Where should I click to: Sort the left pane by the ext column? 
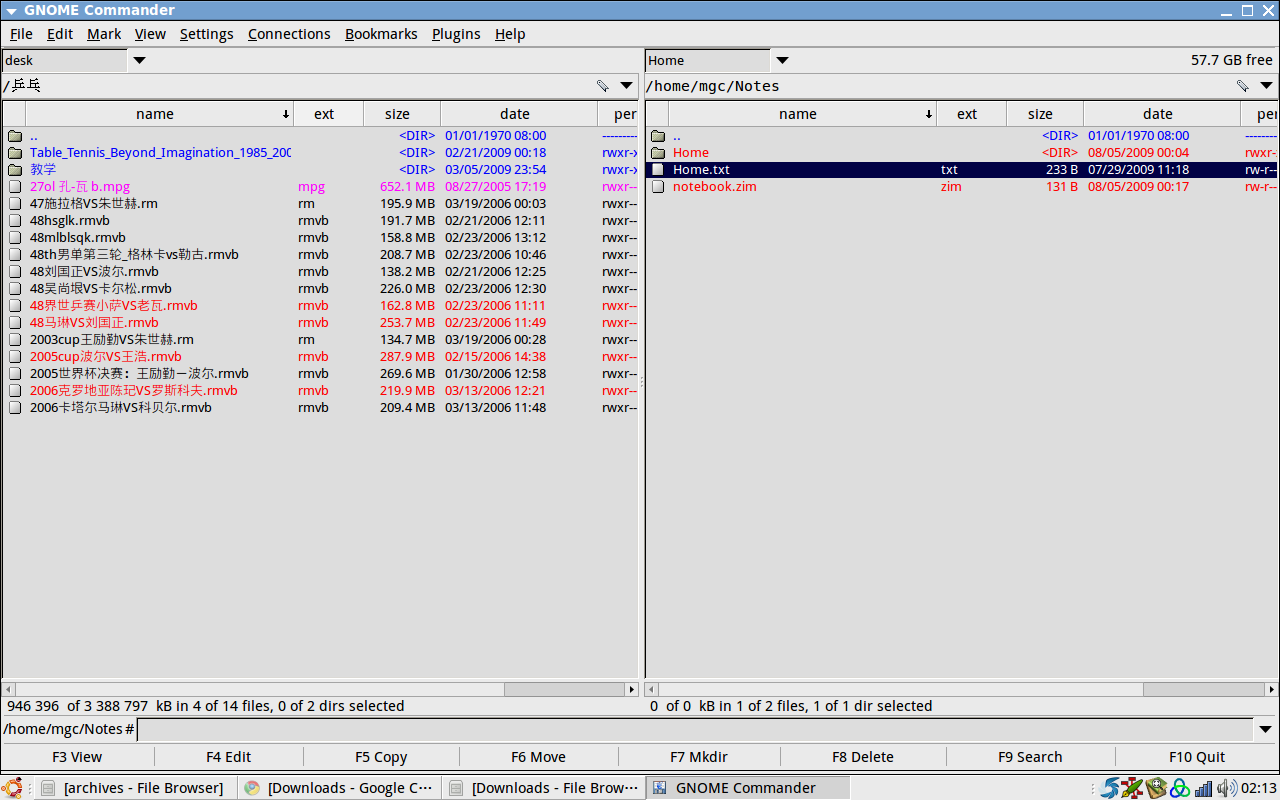point(329,114)
